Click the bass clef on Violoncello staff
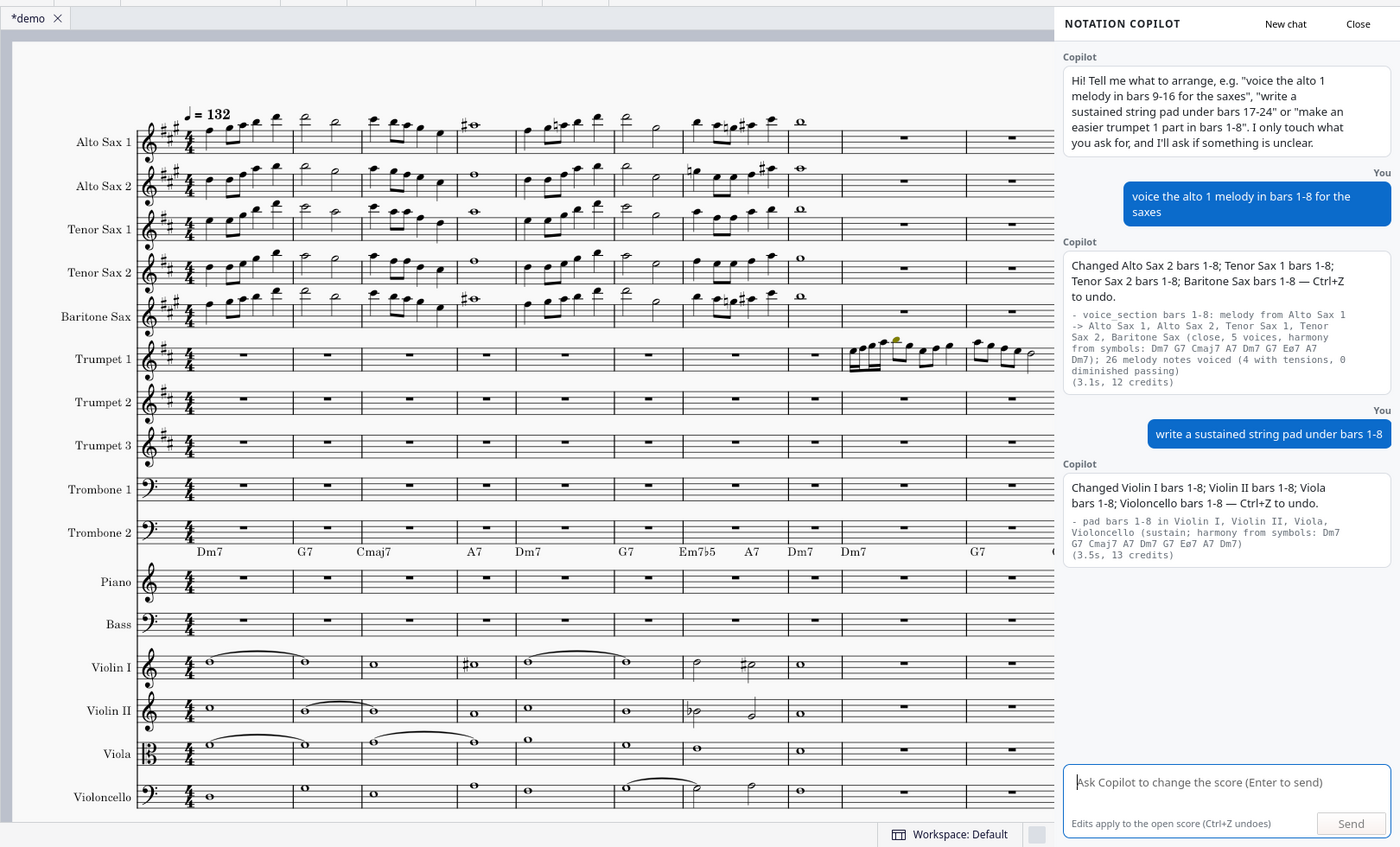1400x847 pixels. [152, 796]
